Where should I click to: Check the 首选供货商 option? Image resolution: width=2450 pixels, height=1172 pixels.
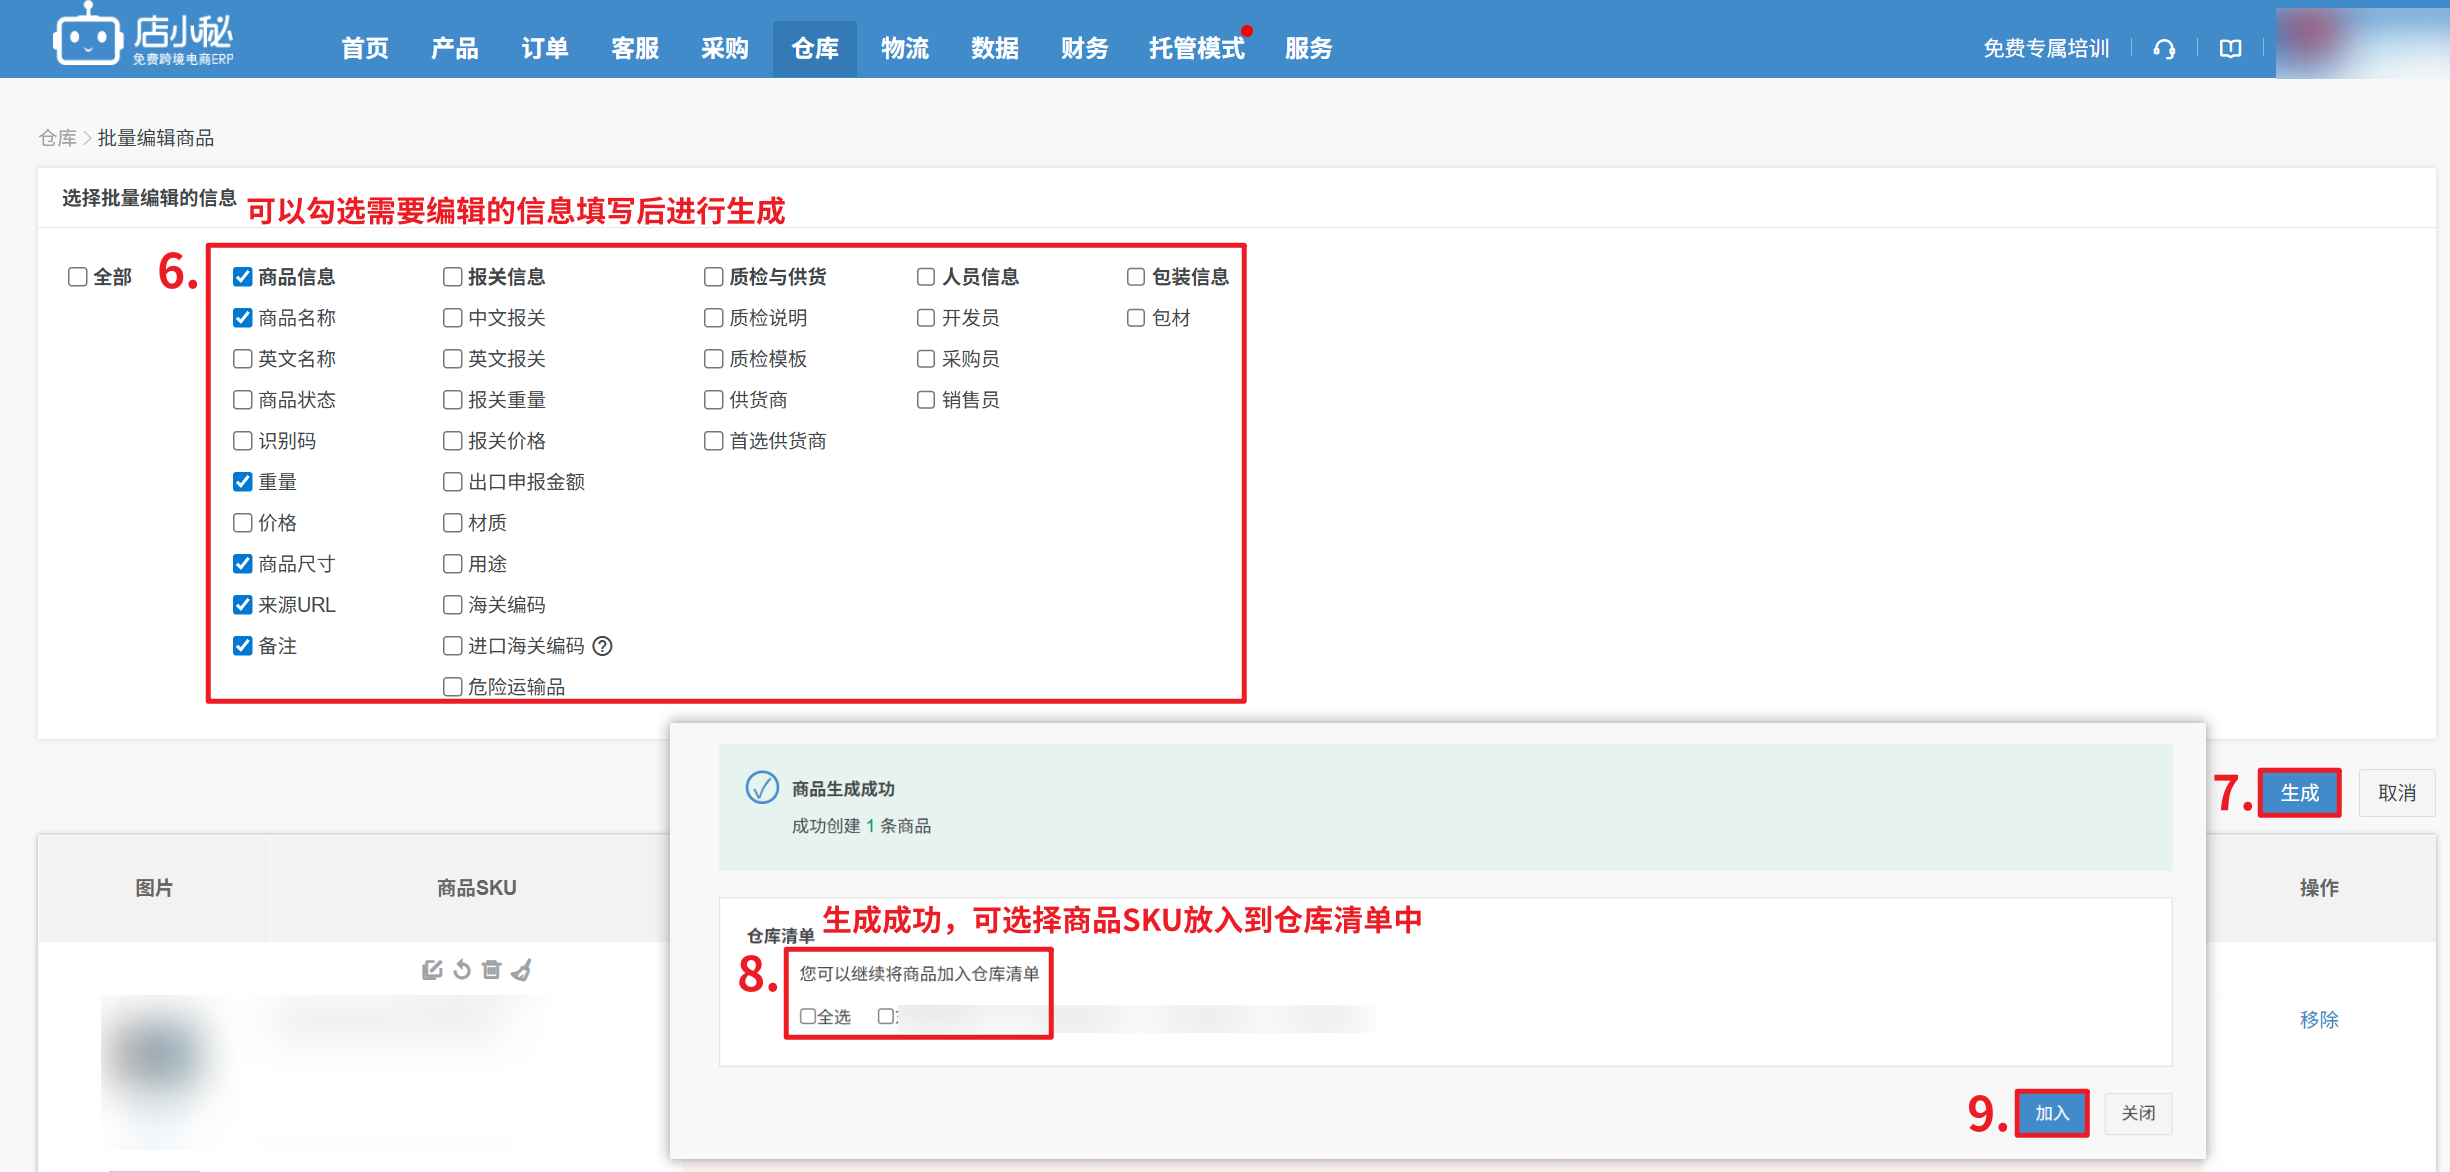pyautogui.click(x=714, y=441)
